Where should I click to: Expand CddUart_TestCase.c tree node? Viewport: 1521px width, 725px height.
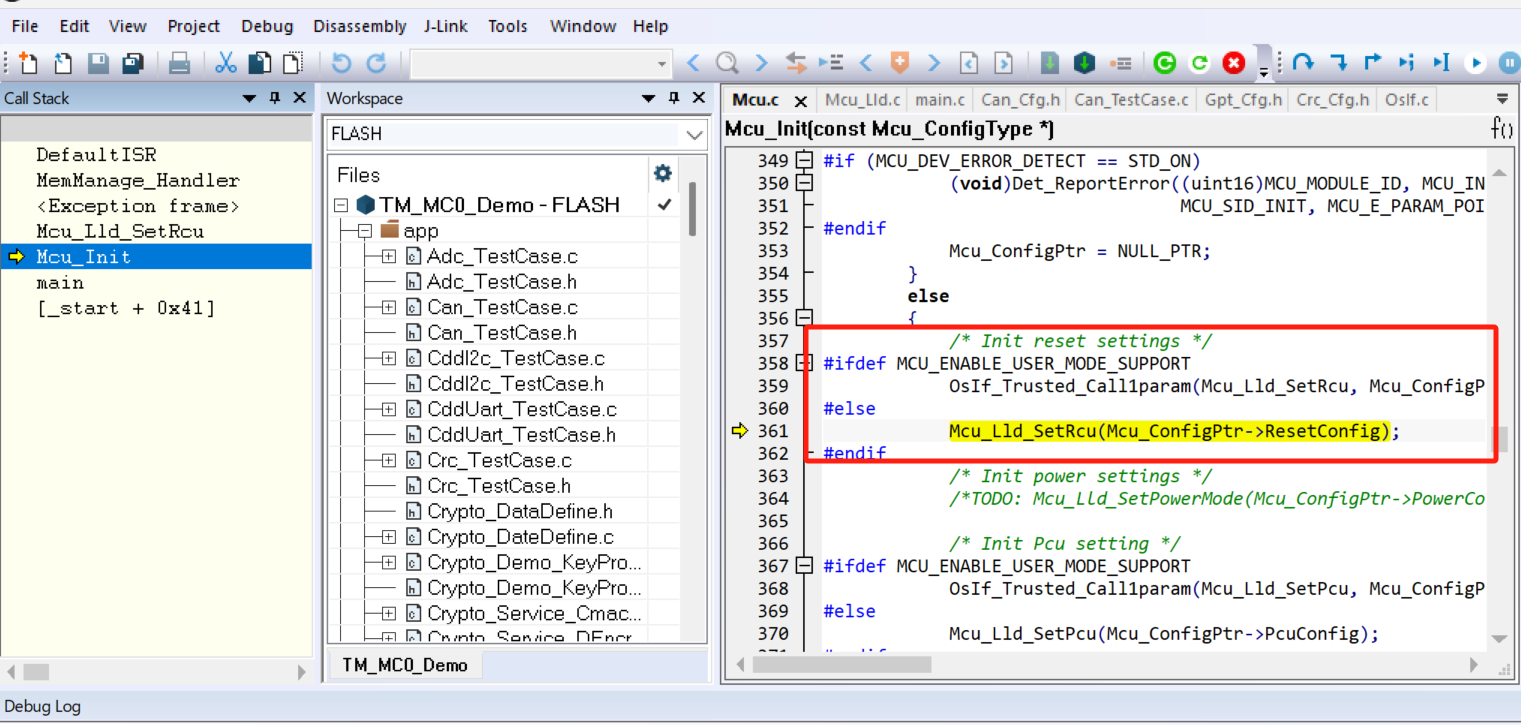(x=388, y=409)
